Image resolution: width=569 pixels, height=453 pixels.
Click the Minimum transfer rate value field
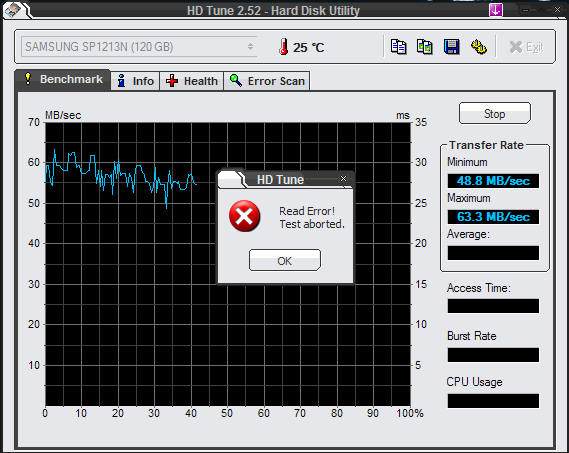tap(493, 181)
